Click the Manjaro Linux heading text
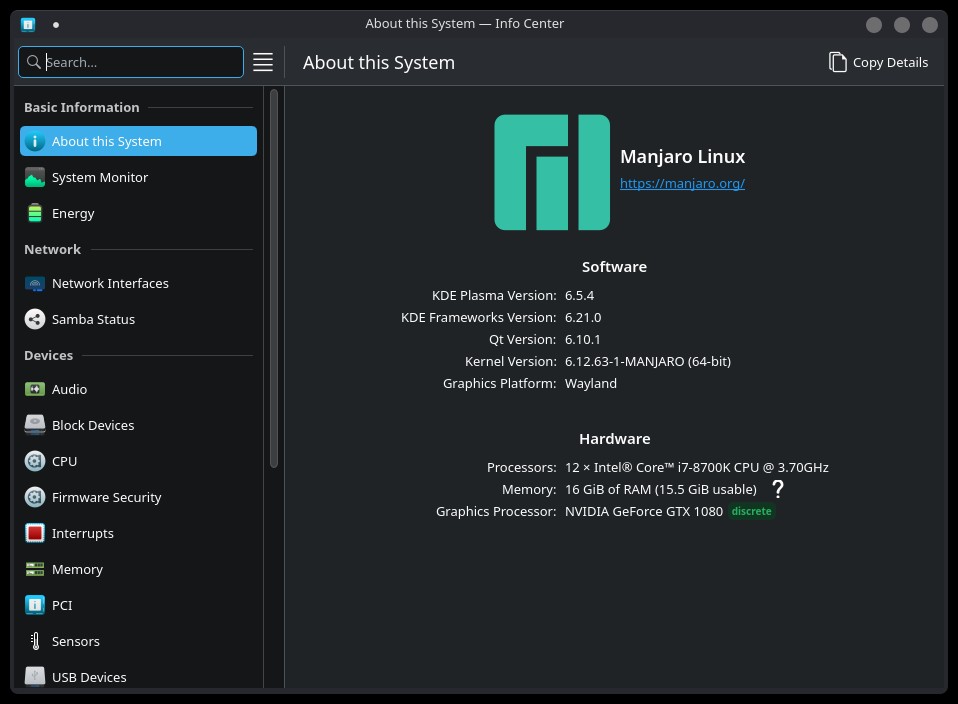This screenshot has width=958, height=704. (682, 156)
